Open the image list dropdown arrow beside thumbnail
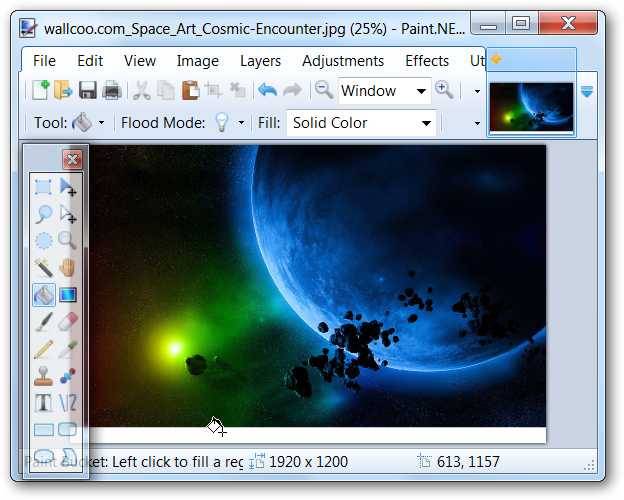Viewport: 624px width, 500px height. click(x=587, y=92)
